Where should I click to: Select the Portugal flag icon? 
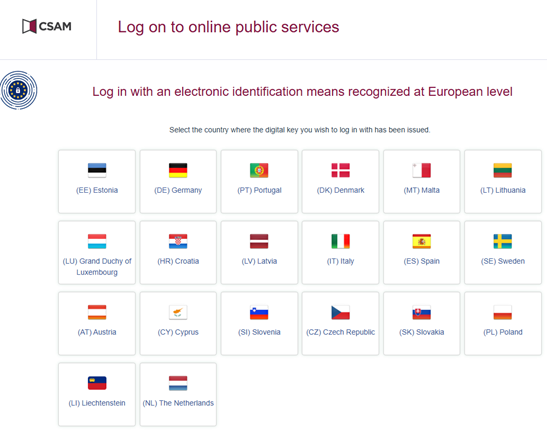pyautogui.click(x=259, y=170)
